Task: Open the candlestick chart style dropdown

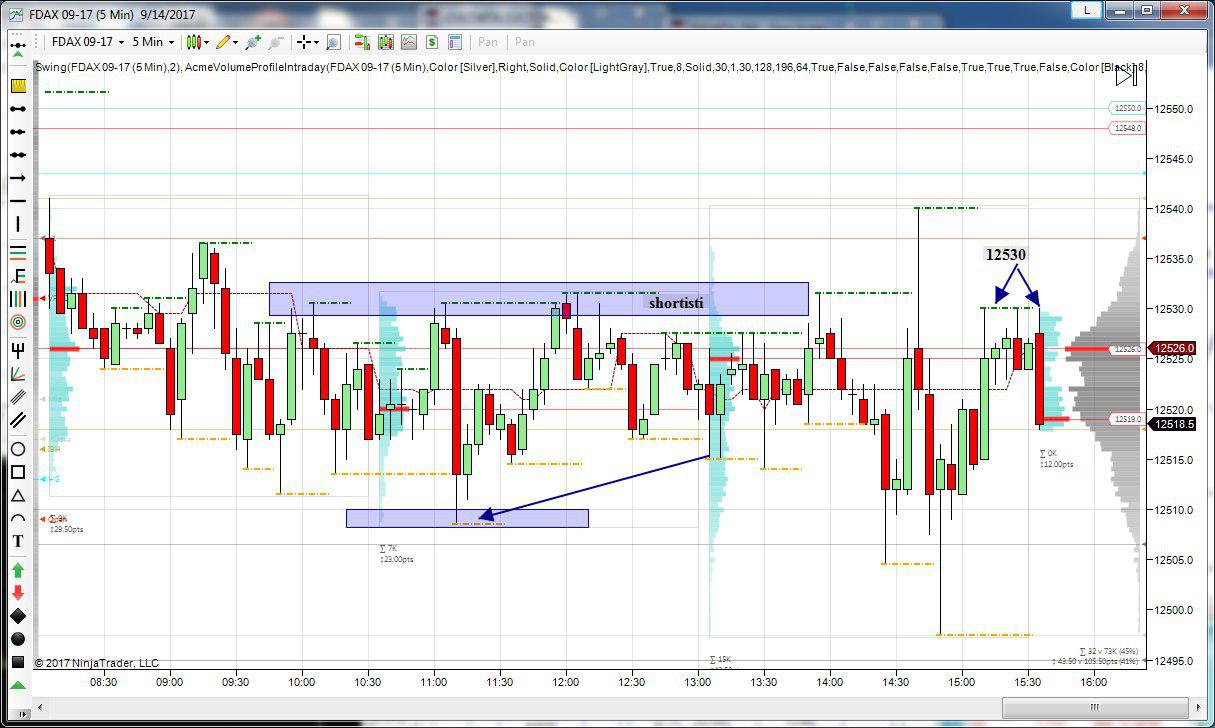Action: [197, 42]
